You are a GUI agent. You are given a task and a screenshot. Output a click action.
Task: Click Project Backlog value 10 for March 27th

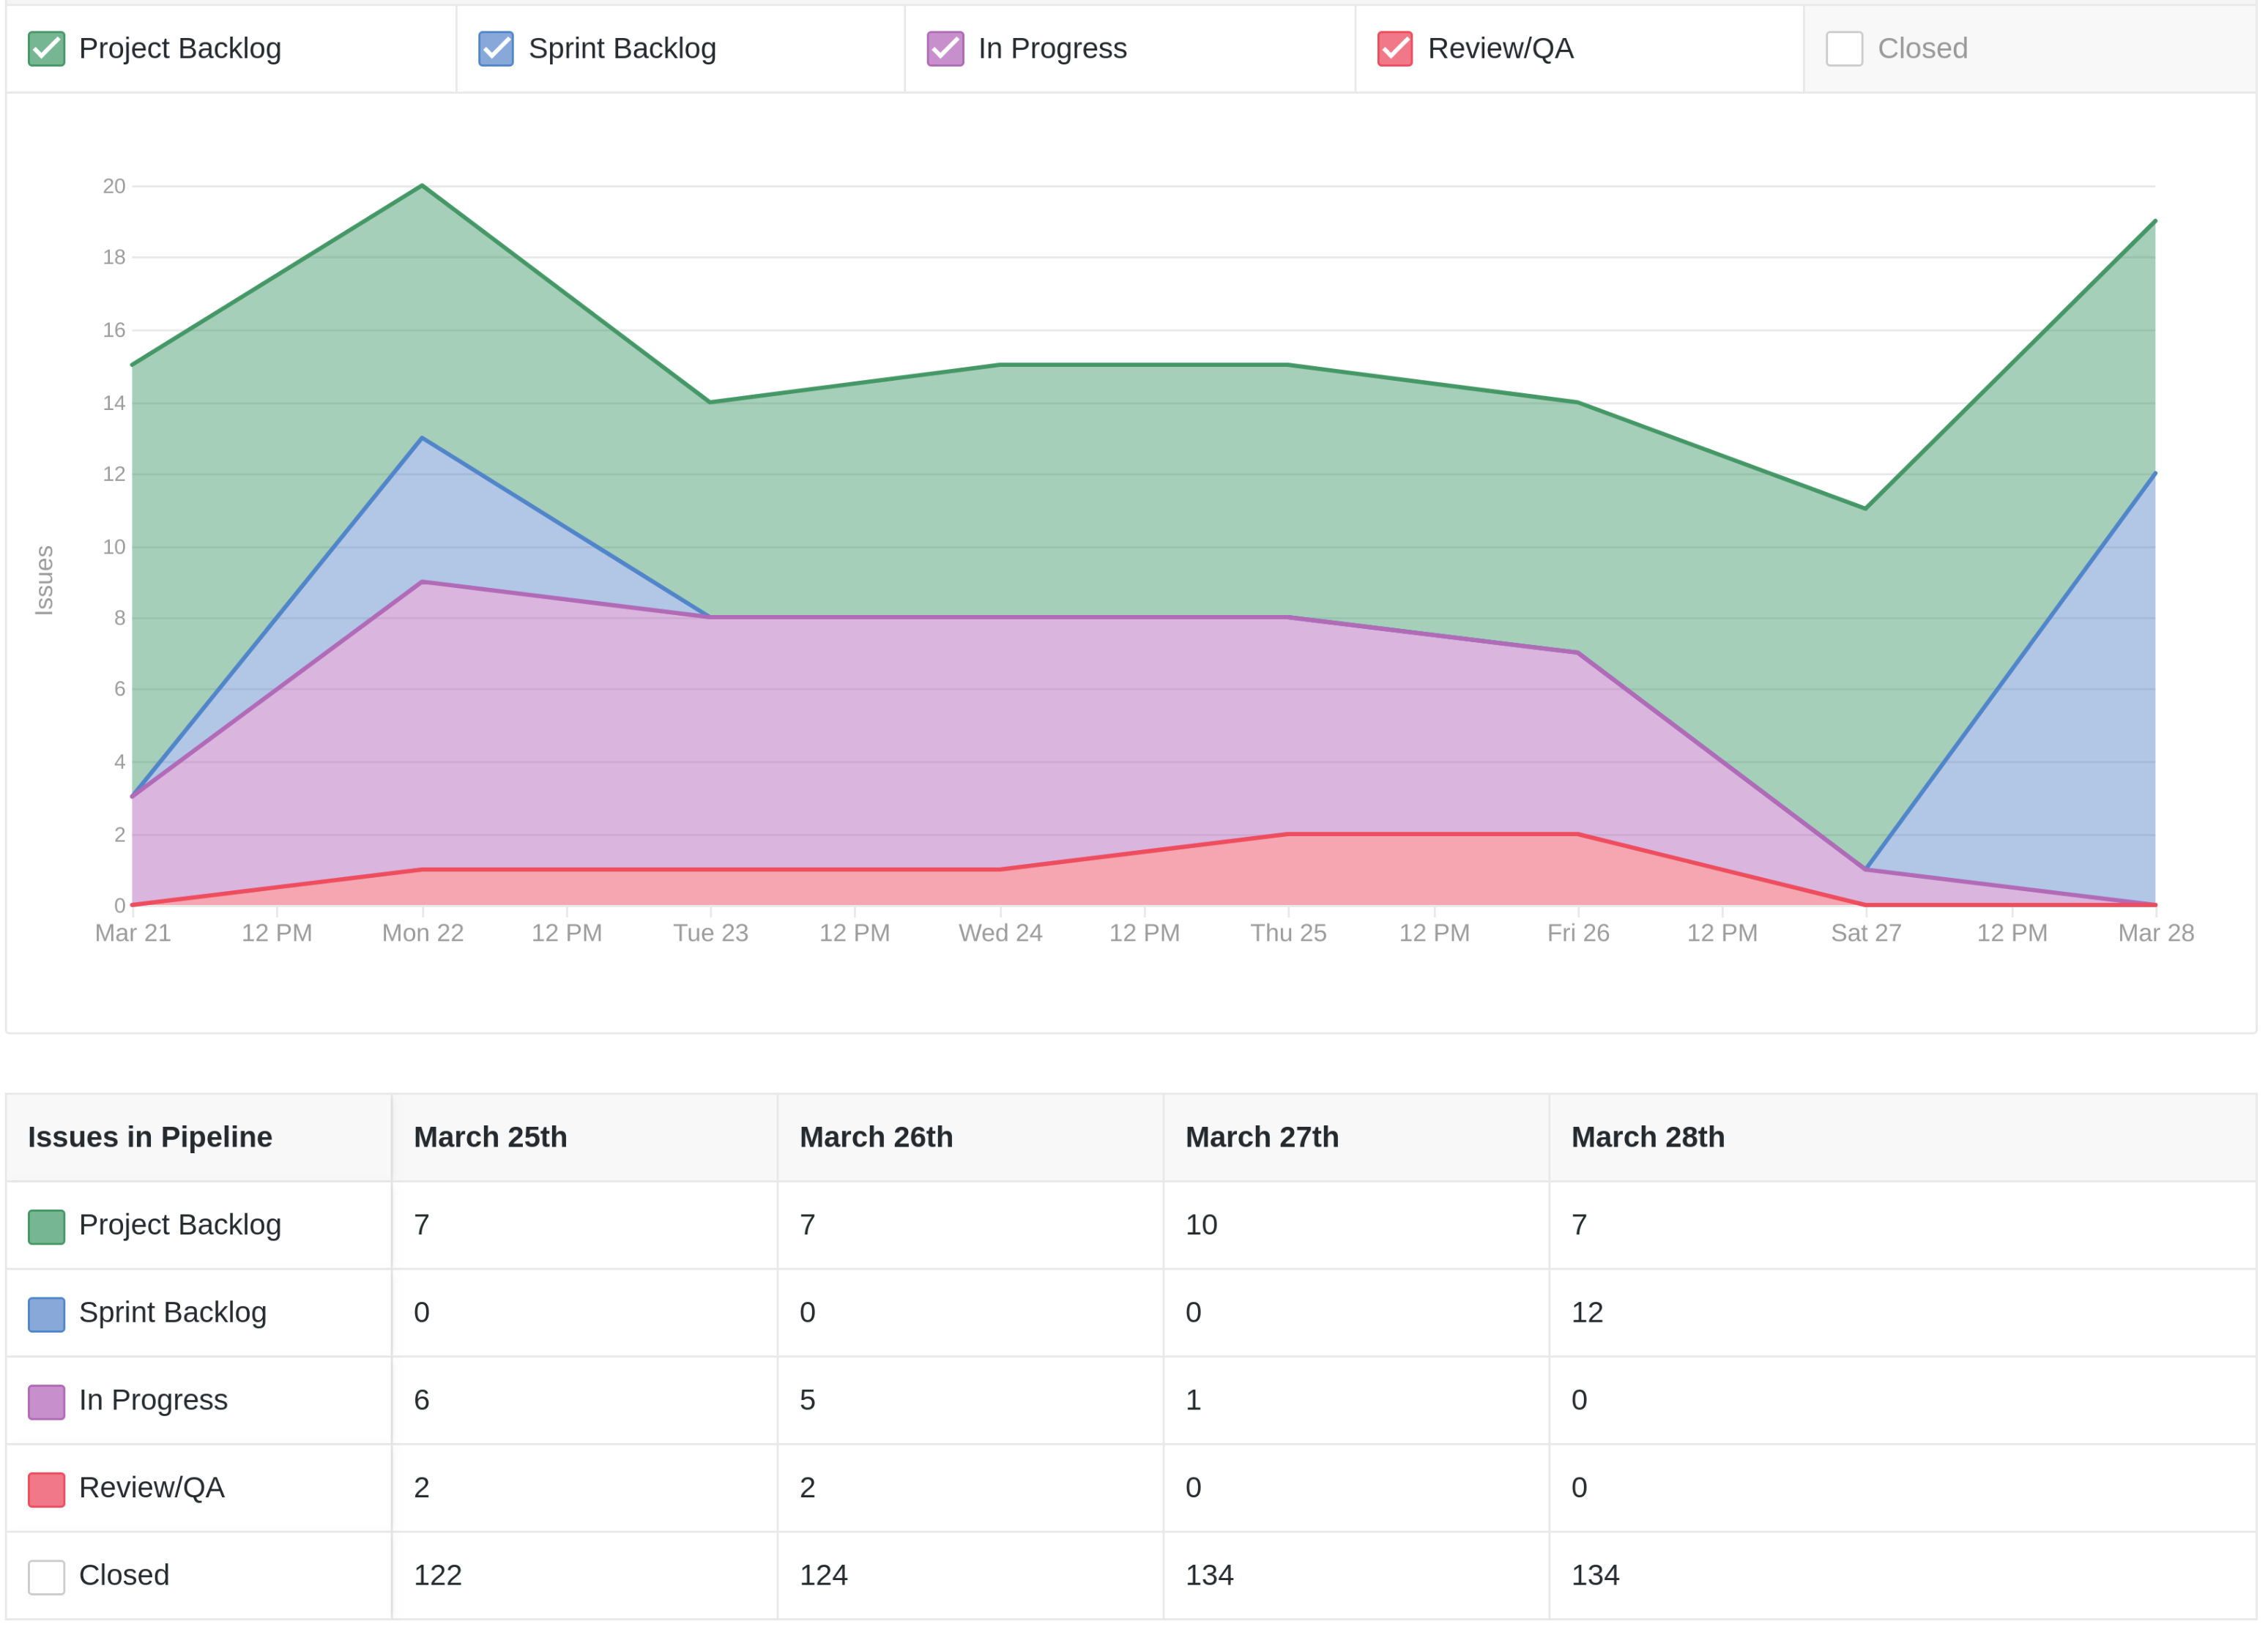click(x=1201, y=1225)
